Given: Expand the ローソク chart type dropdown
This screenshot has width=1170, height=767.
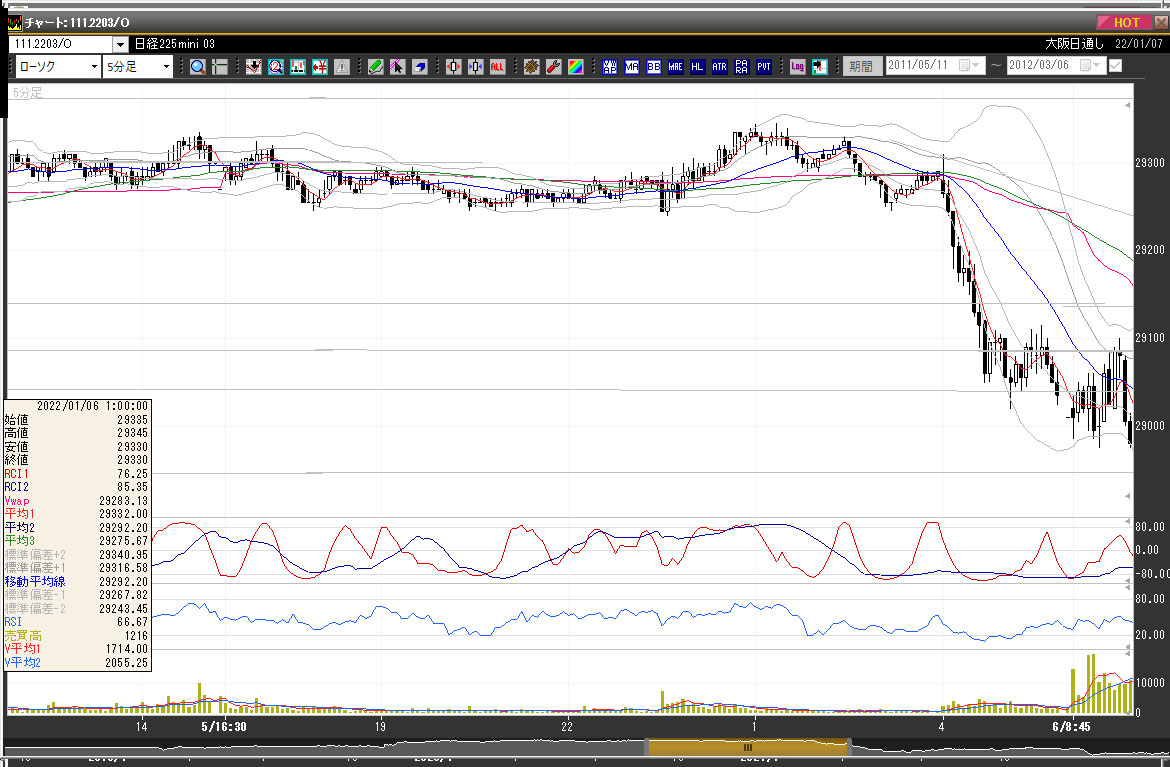Looking at the screenshot, I should tap(94, 67).
